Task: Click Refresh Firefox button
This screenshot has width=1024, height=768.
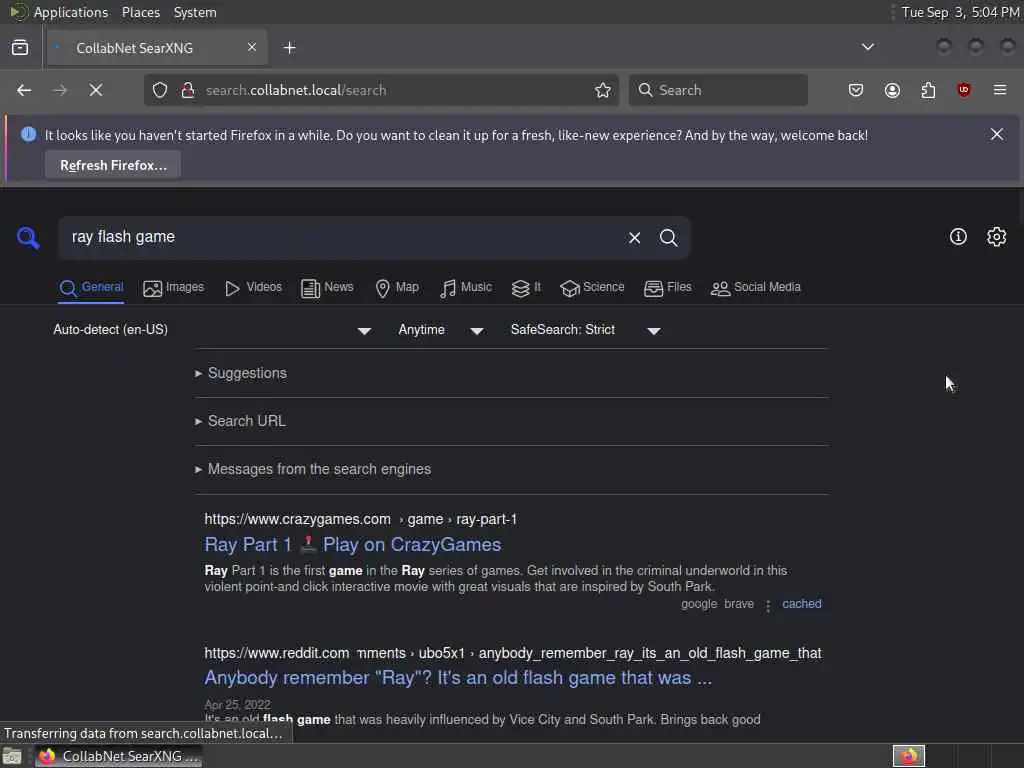Action: click(x=113, y=165)
